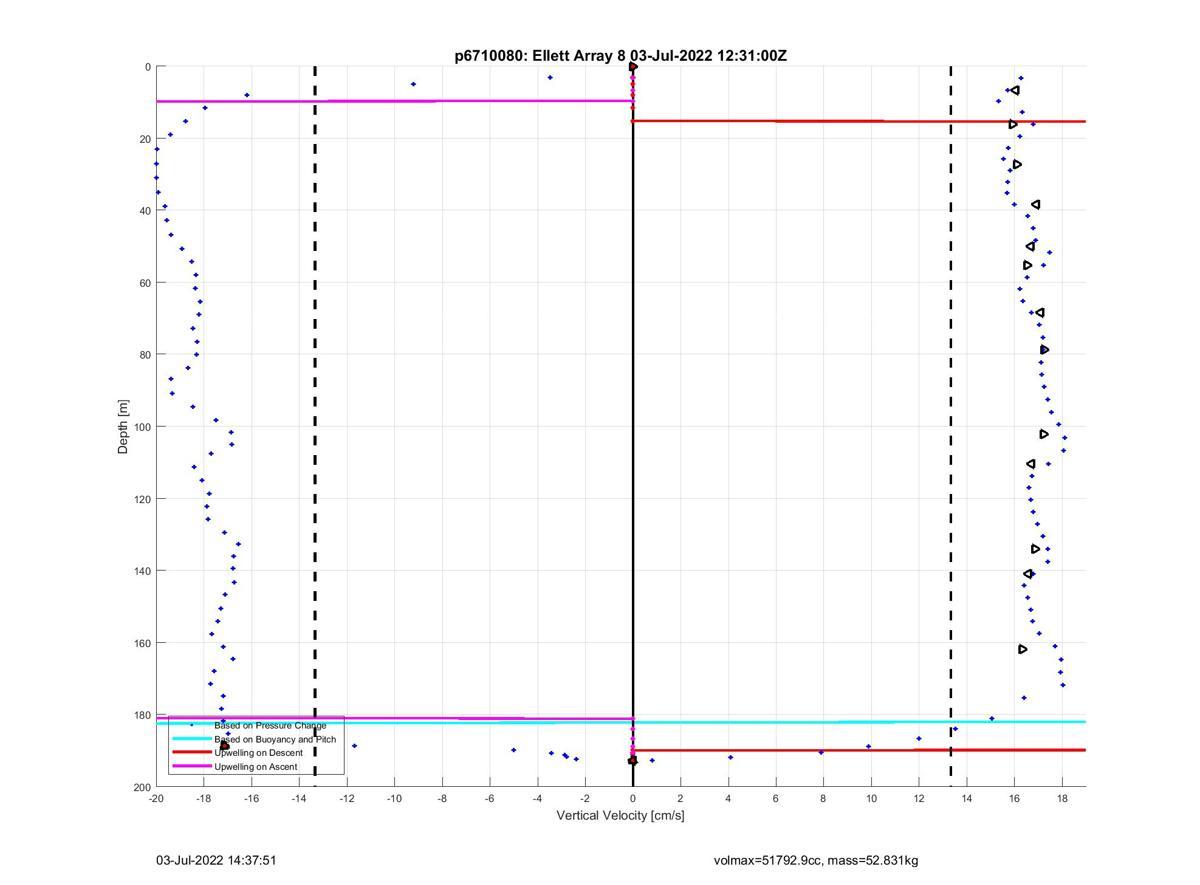Click cyan line sample in the legend
This screenshot has width=1200, height=885.
coord(192,739)
